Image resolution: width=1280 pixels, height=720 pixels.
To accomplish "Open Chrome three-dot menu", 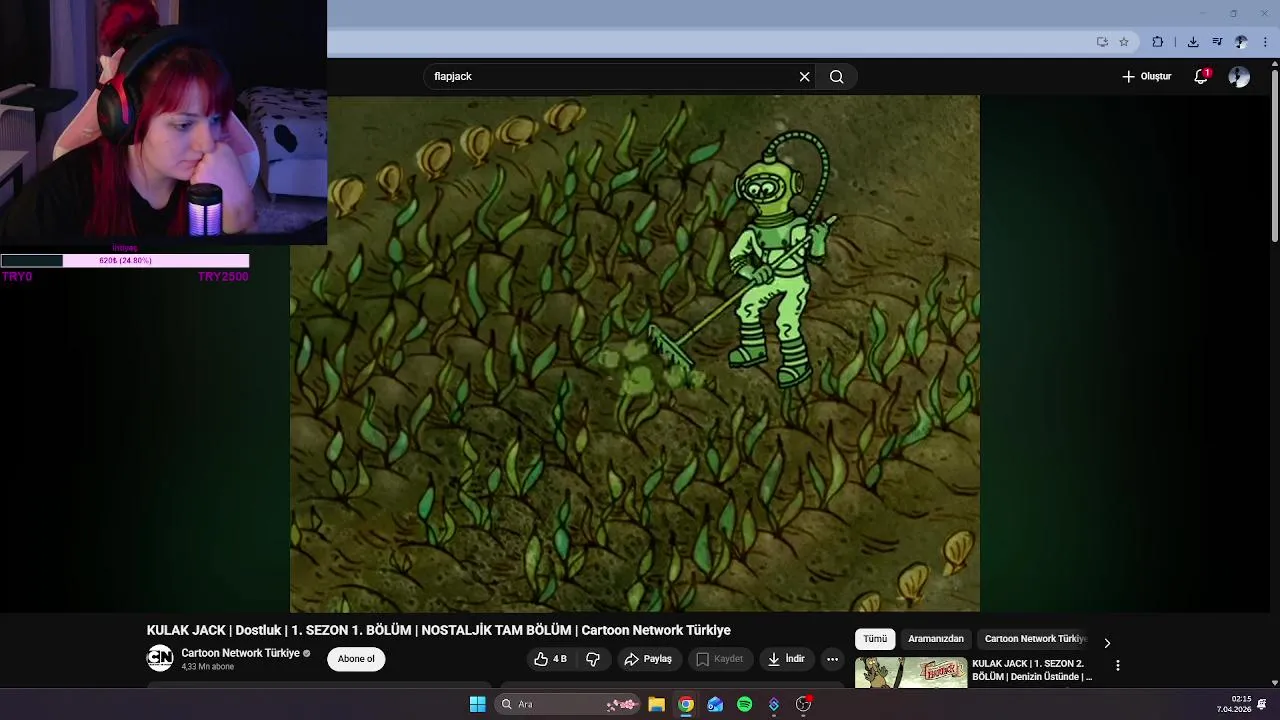I will 1265,42.
